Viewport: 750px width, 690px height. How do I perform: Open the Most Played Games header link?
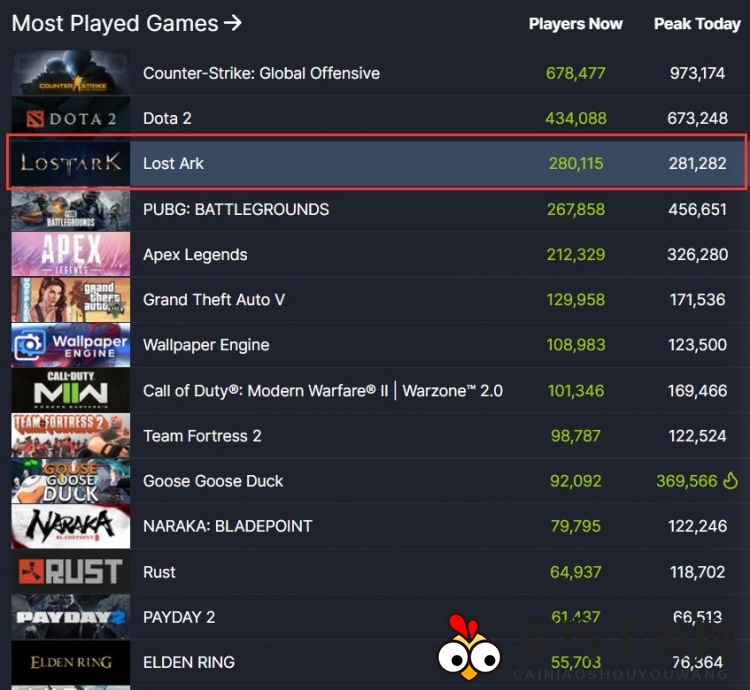point(114,22)
